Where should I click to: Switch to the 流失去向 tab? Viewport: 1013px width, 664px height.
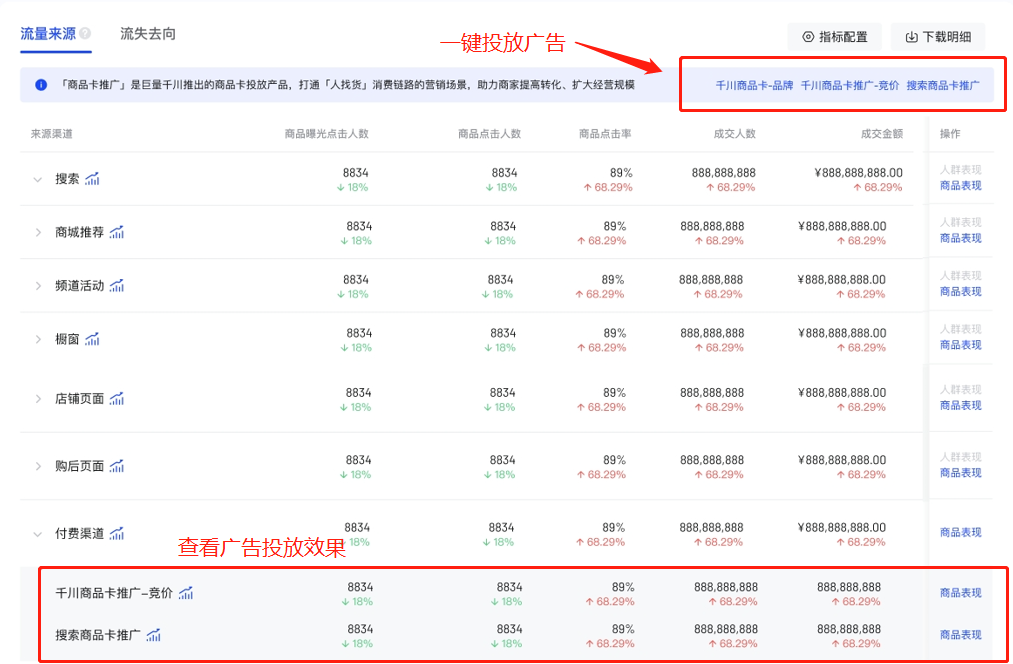148,34
